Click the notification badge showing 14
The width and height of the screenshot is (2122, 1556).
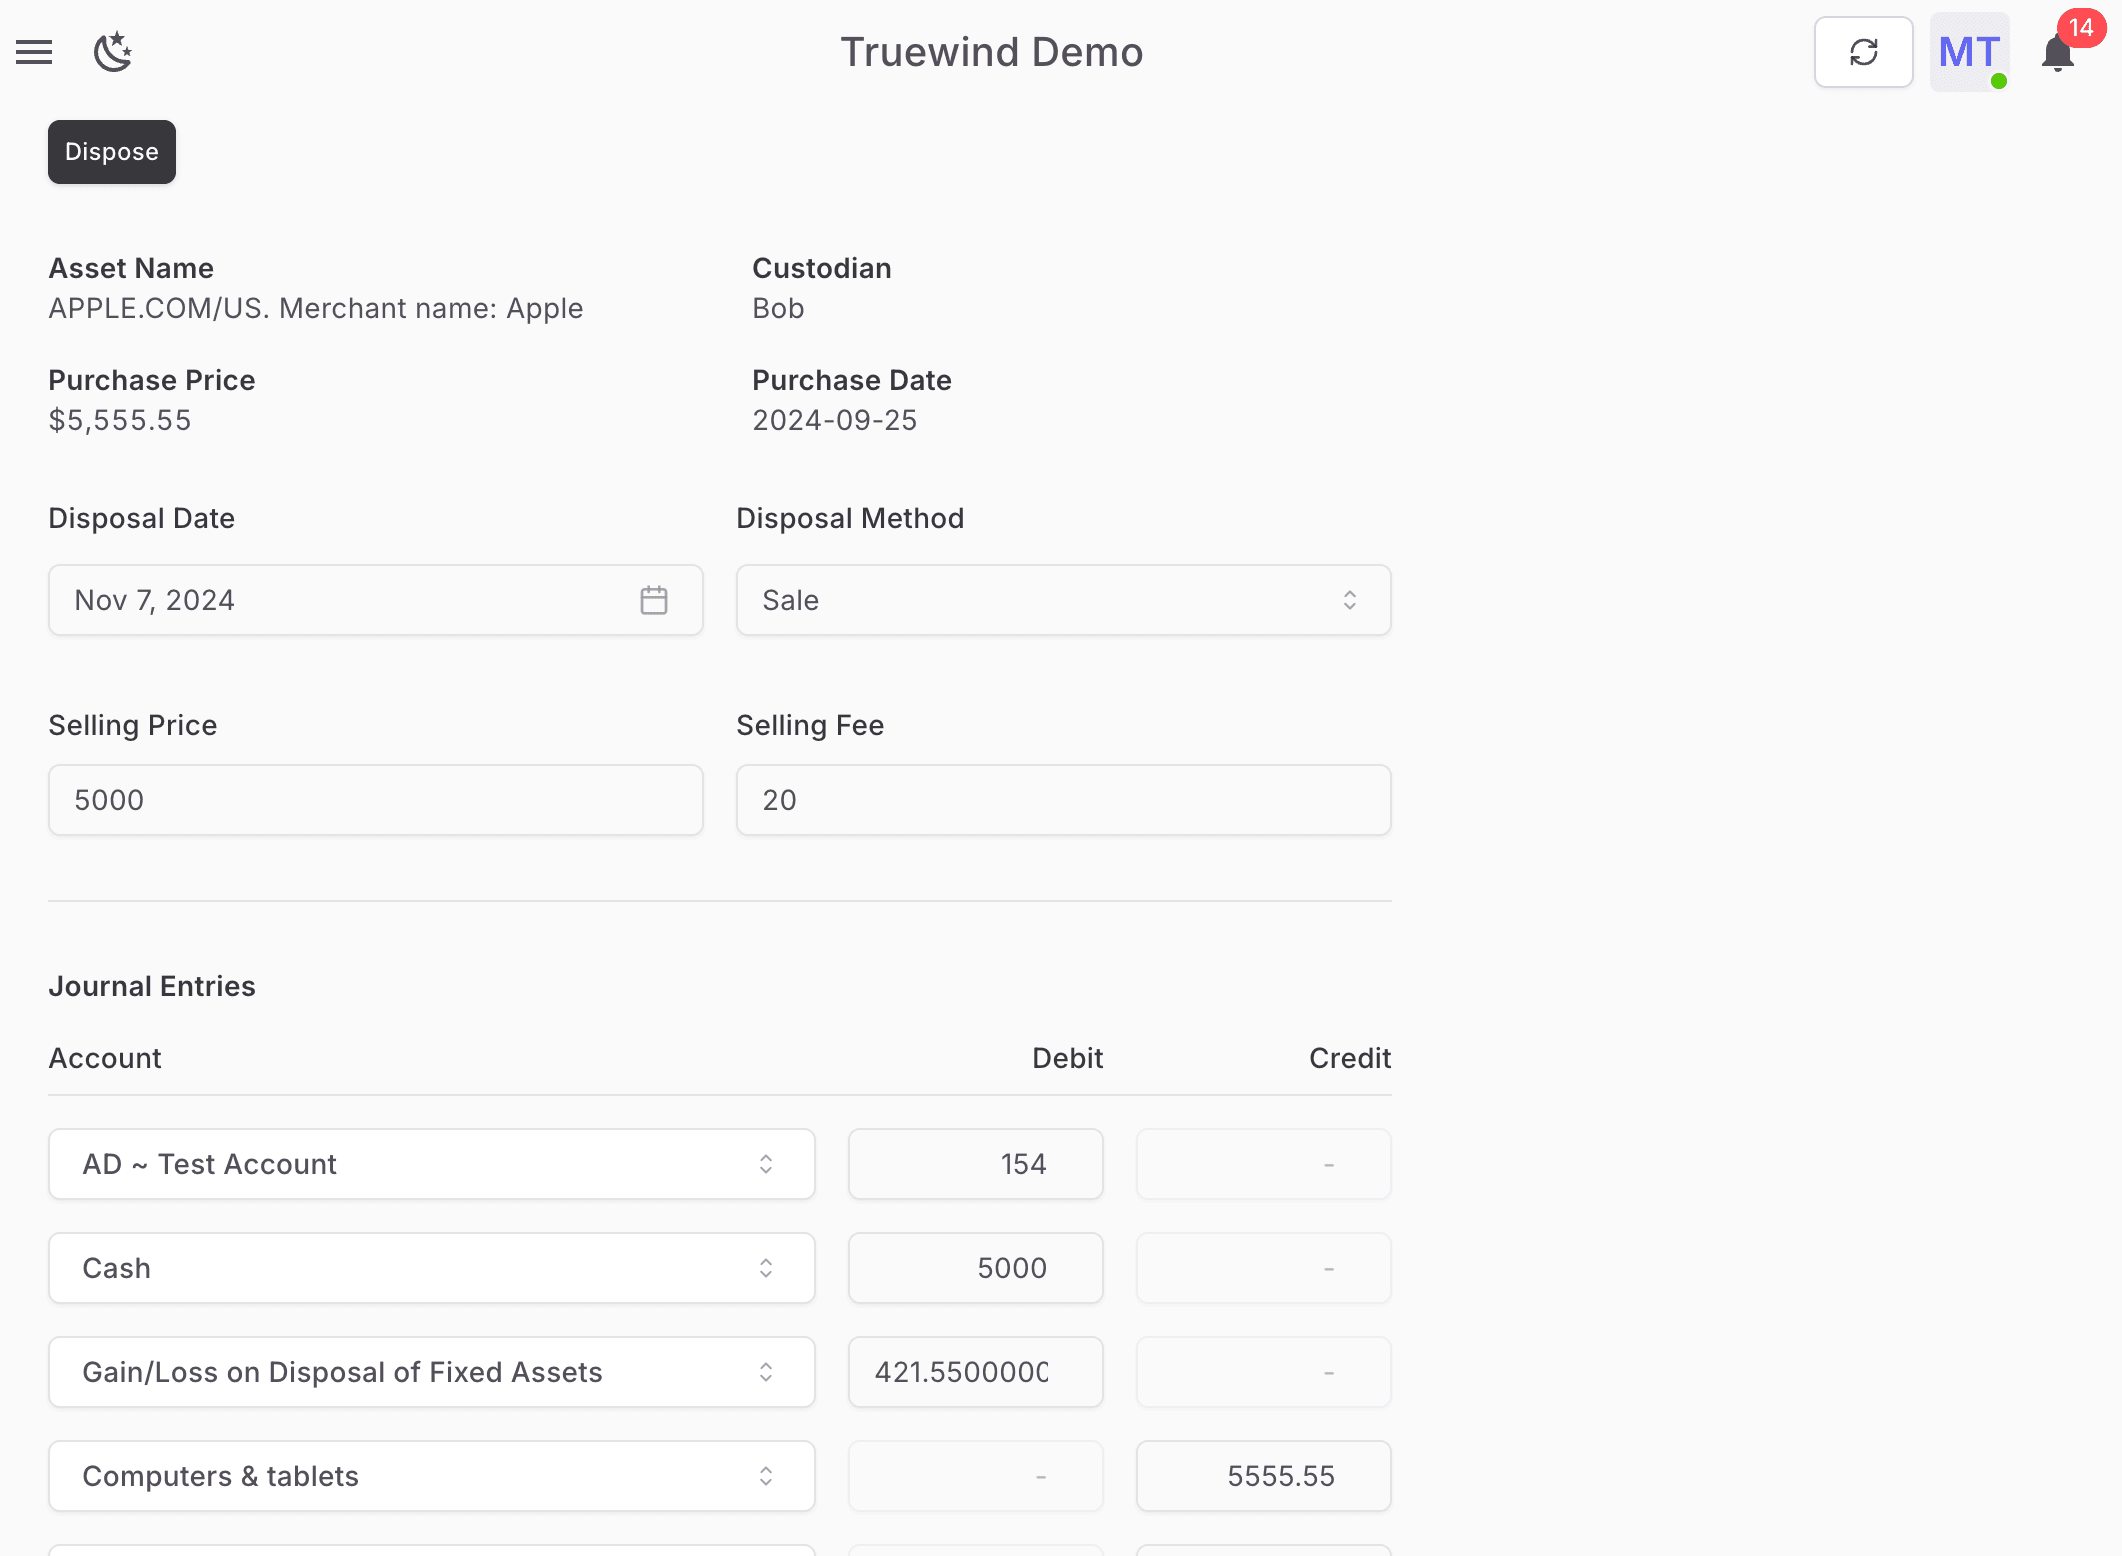point(2082,28)
